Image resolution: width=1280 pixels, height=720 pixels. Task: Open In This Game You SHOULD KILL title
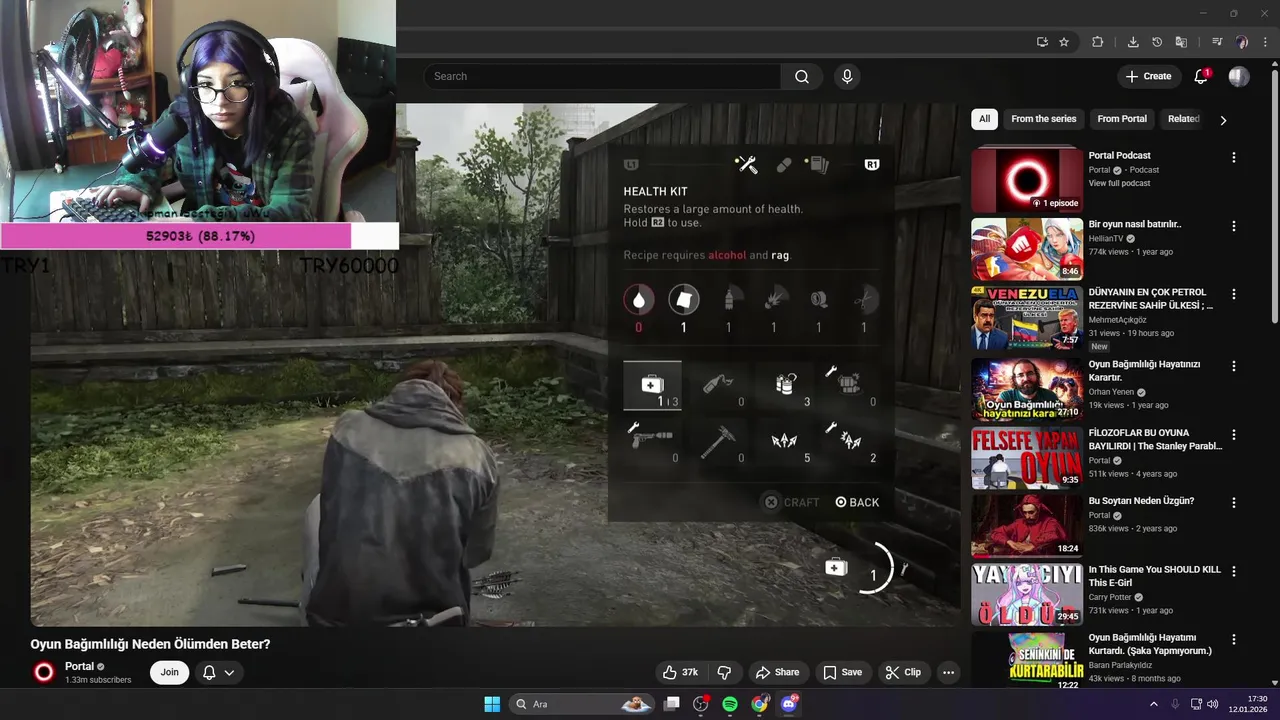(x=1155, y=576)
